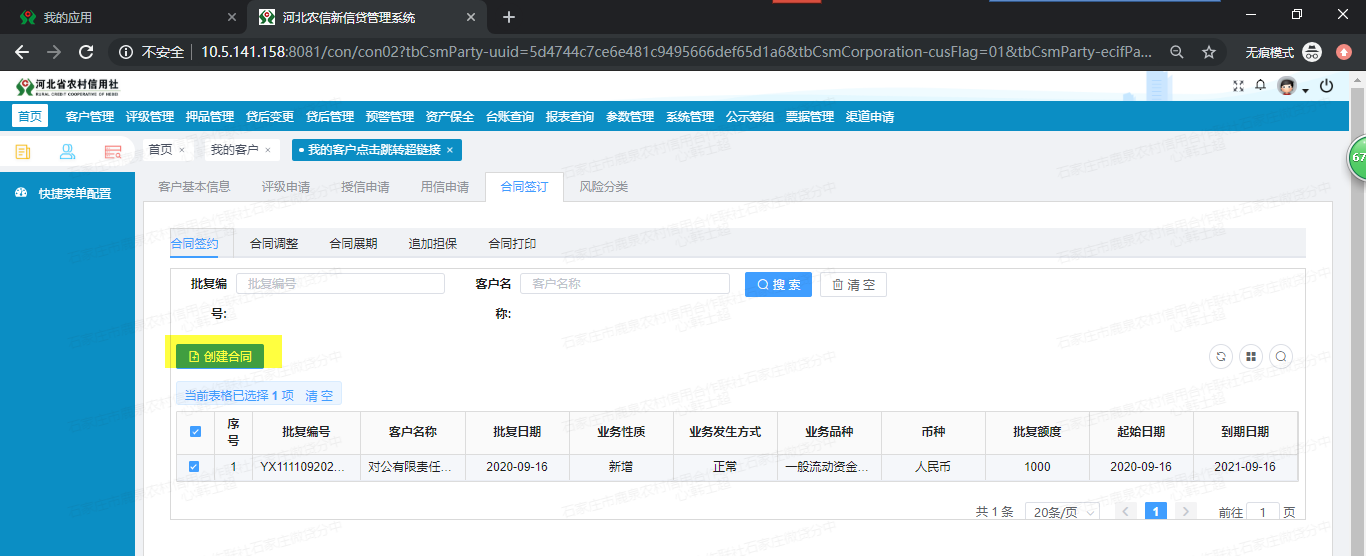Uncheck the row 1 checkbox
This screenshot has width=1366, height=556.
point(194,466)
